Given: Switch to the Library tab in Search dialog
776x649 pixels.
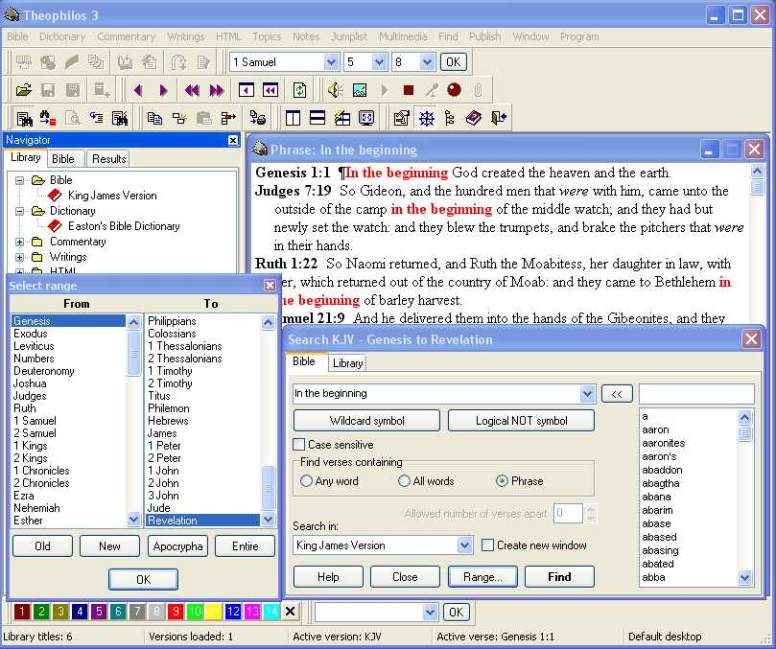Looking at the screenshot, I should [x=347, y=363].
